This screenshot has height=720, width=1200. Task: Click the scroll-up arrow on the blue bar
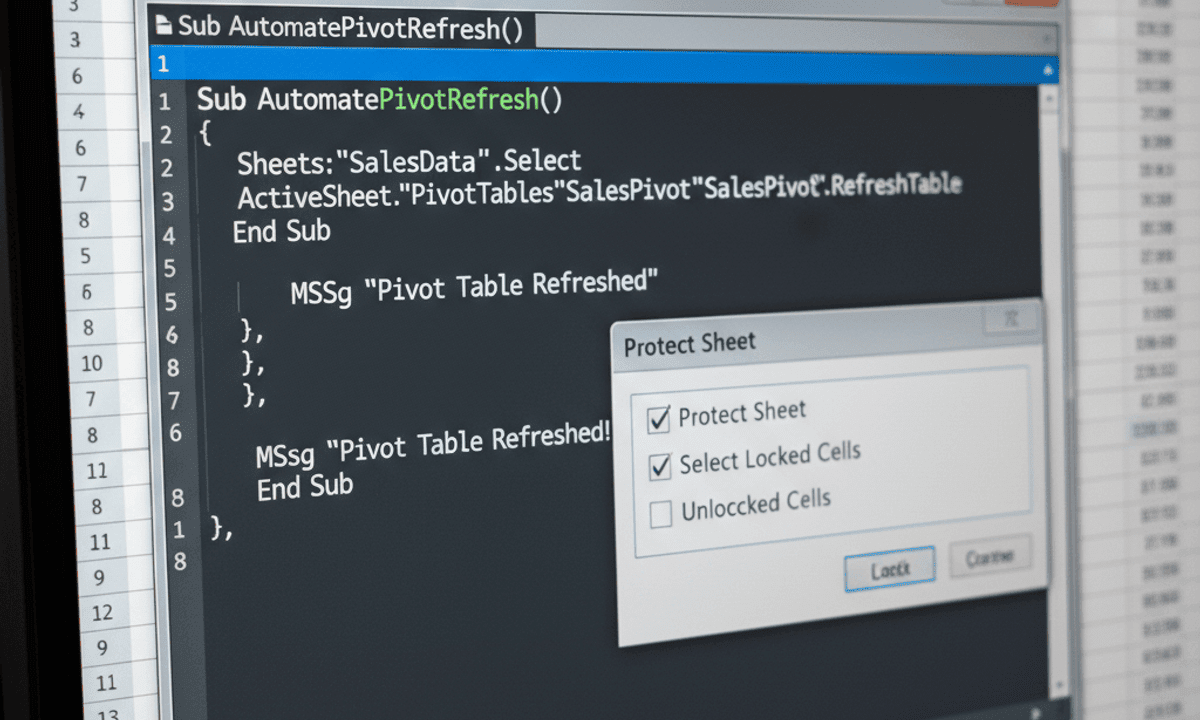pos(1047,70)
